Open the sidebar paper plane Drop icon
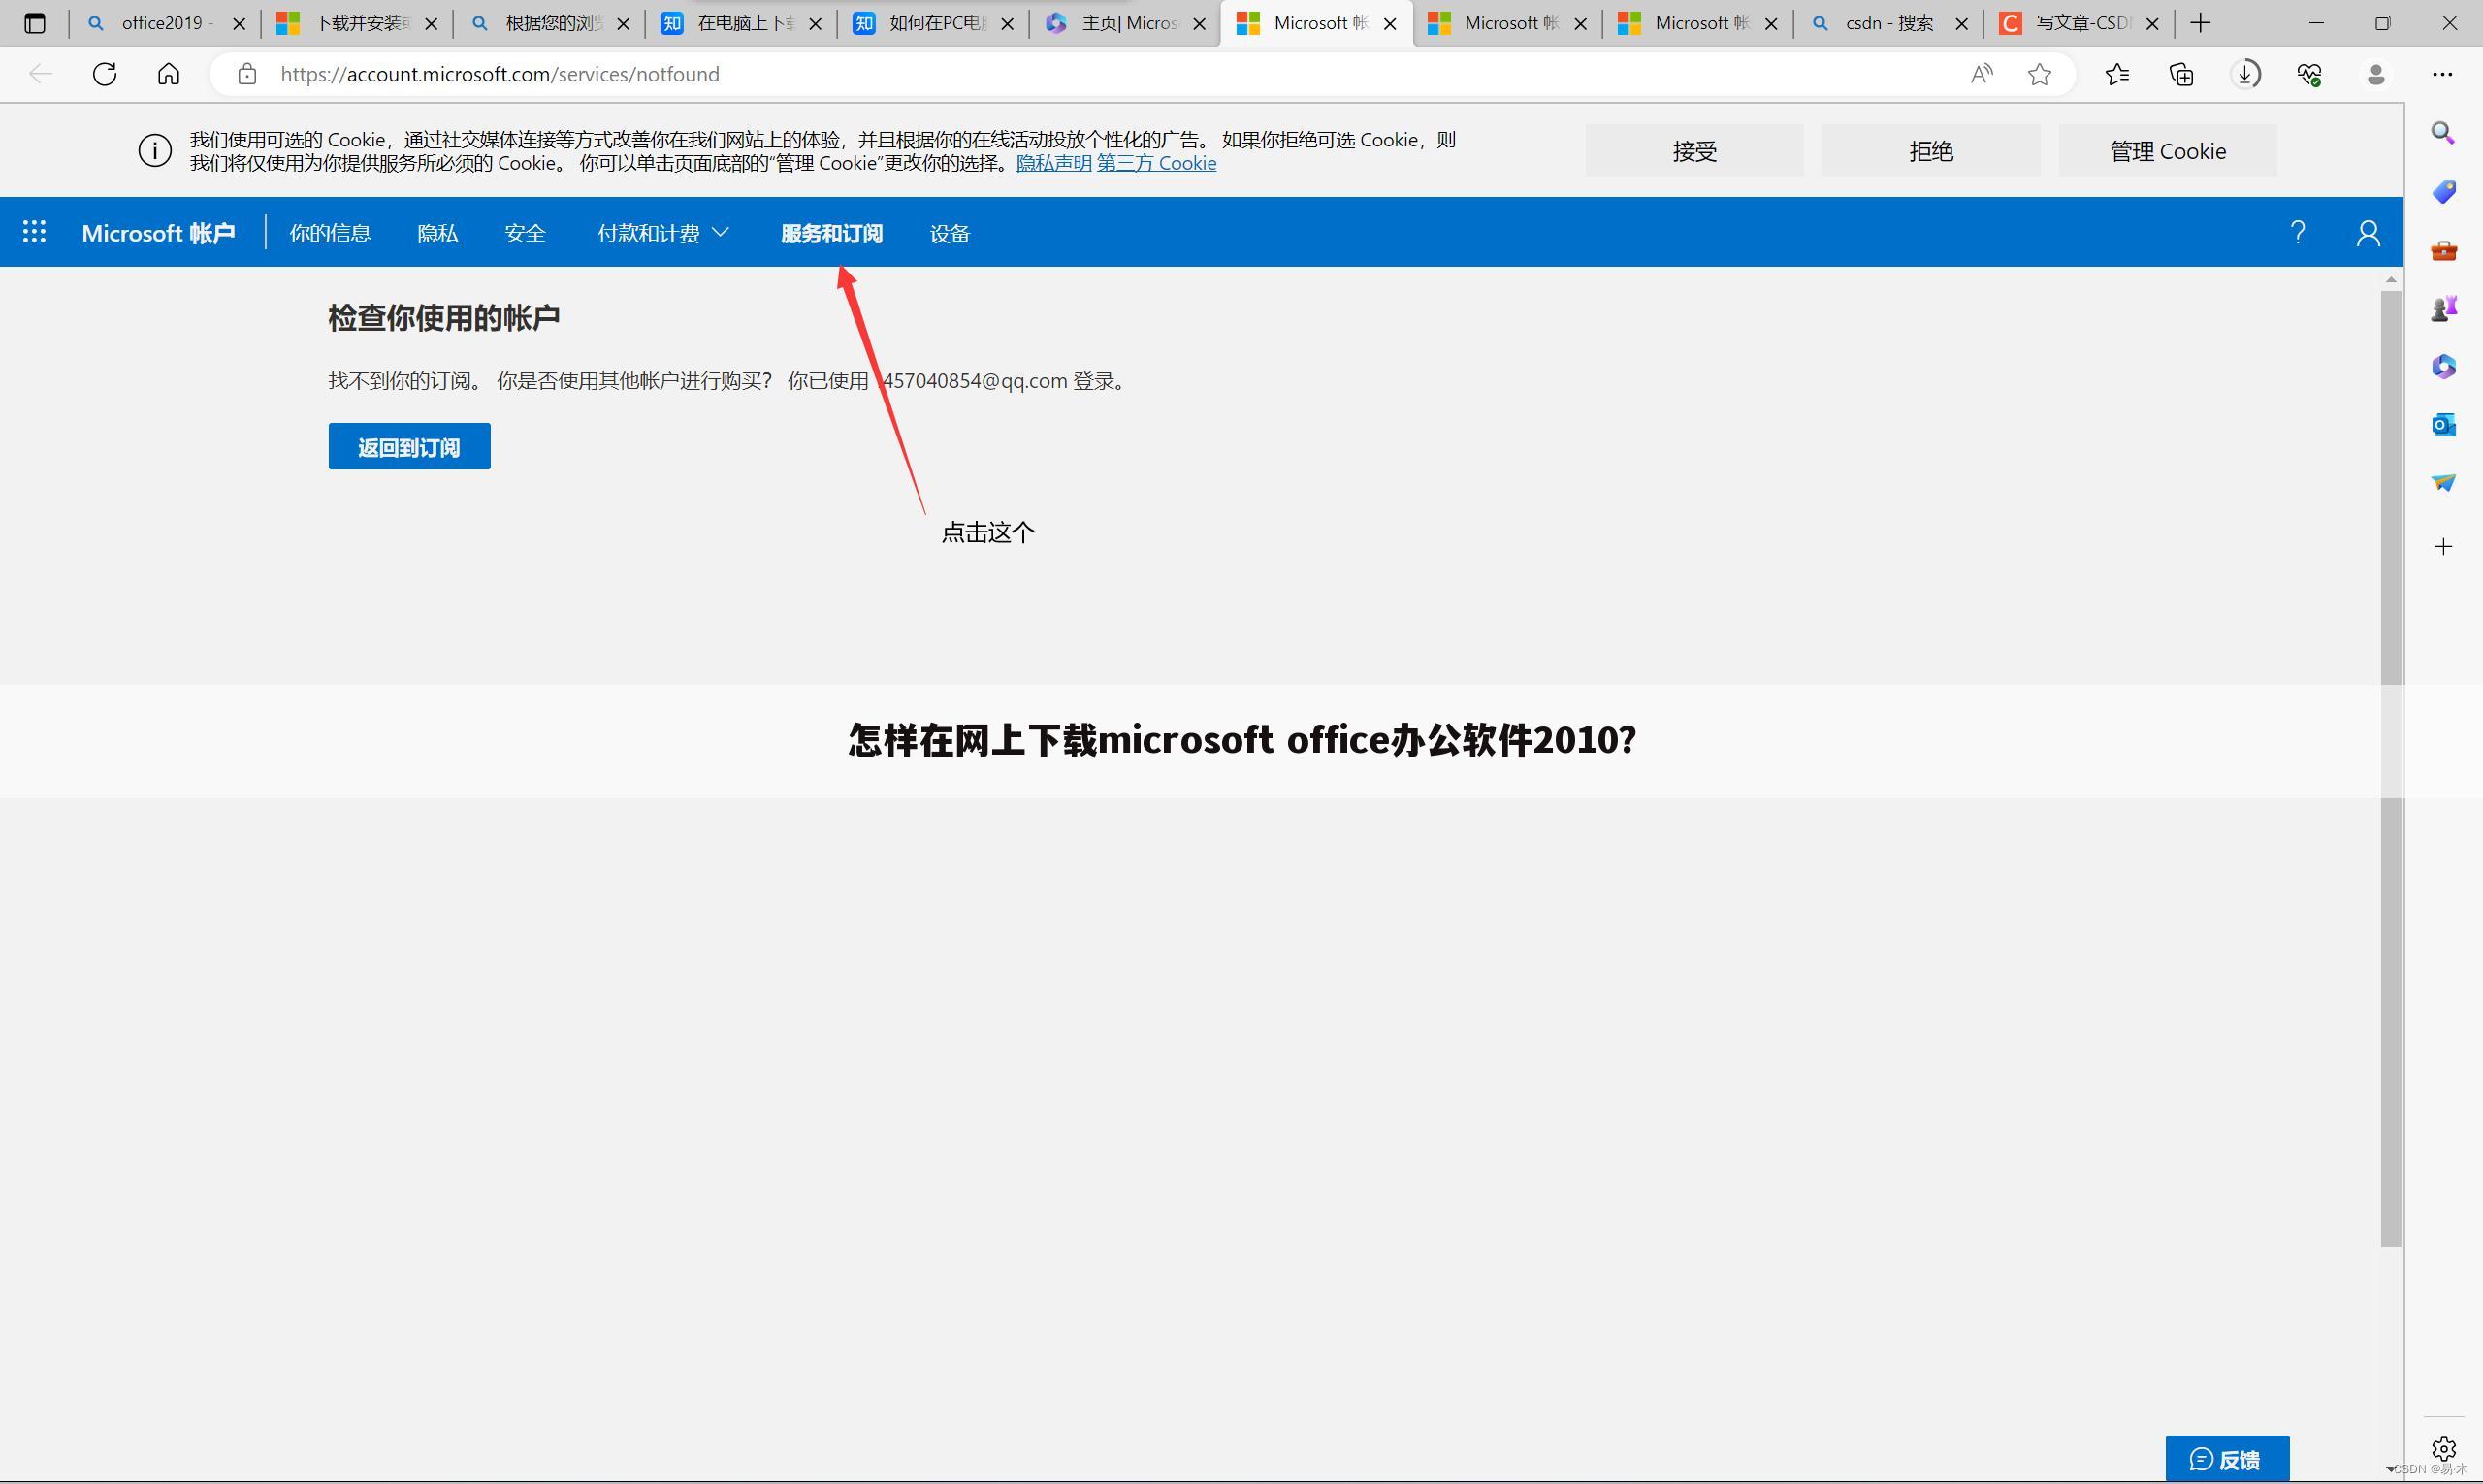The width and height of the screenshot is (2483, 1484). pos(2443,483)
